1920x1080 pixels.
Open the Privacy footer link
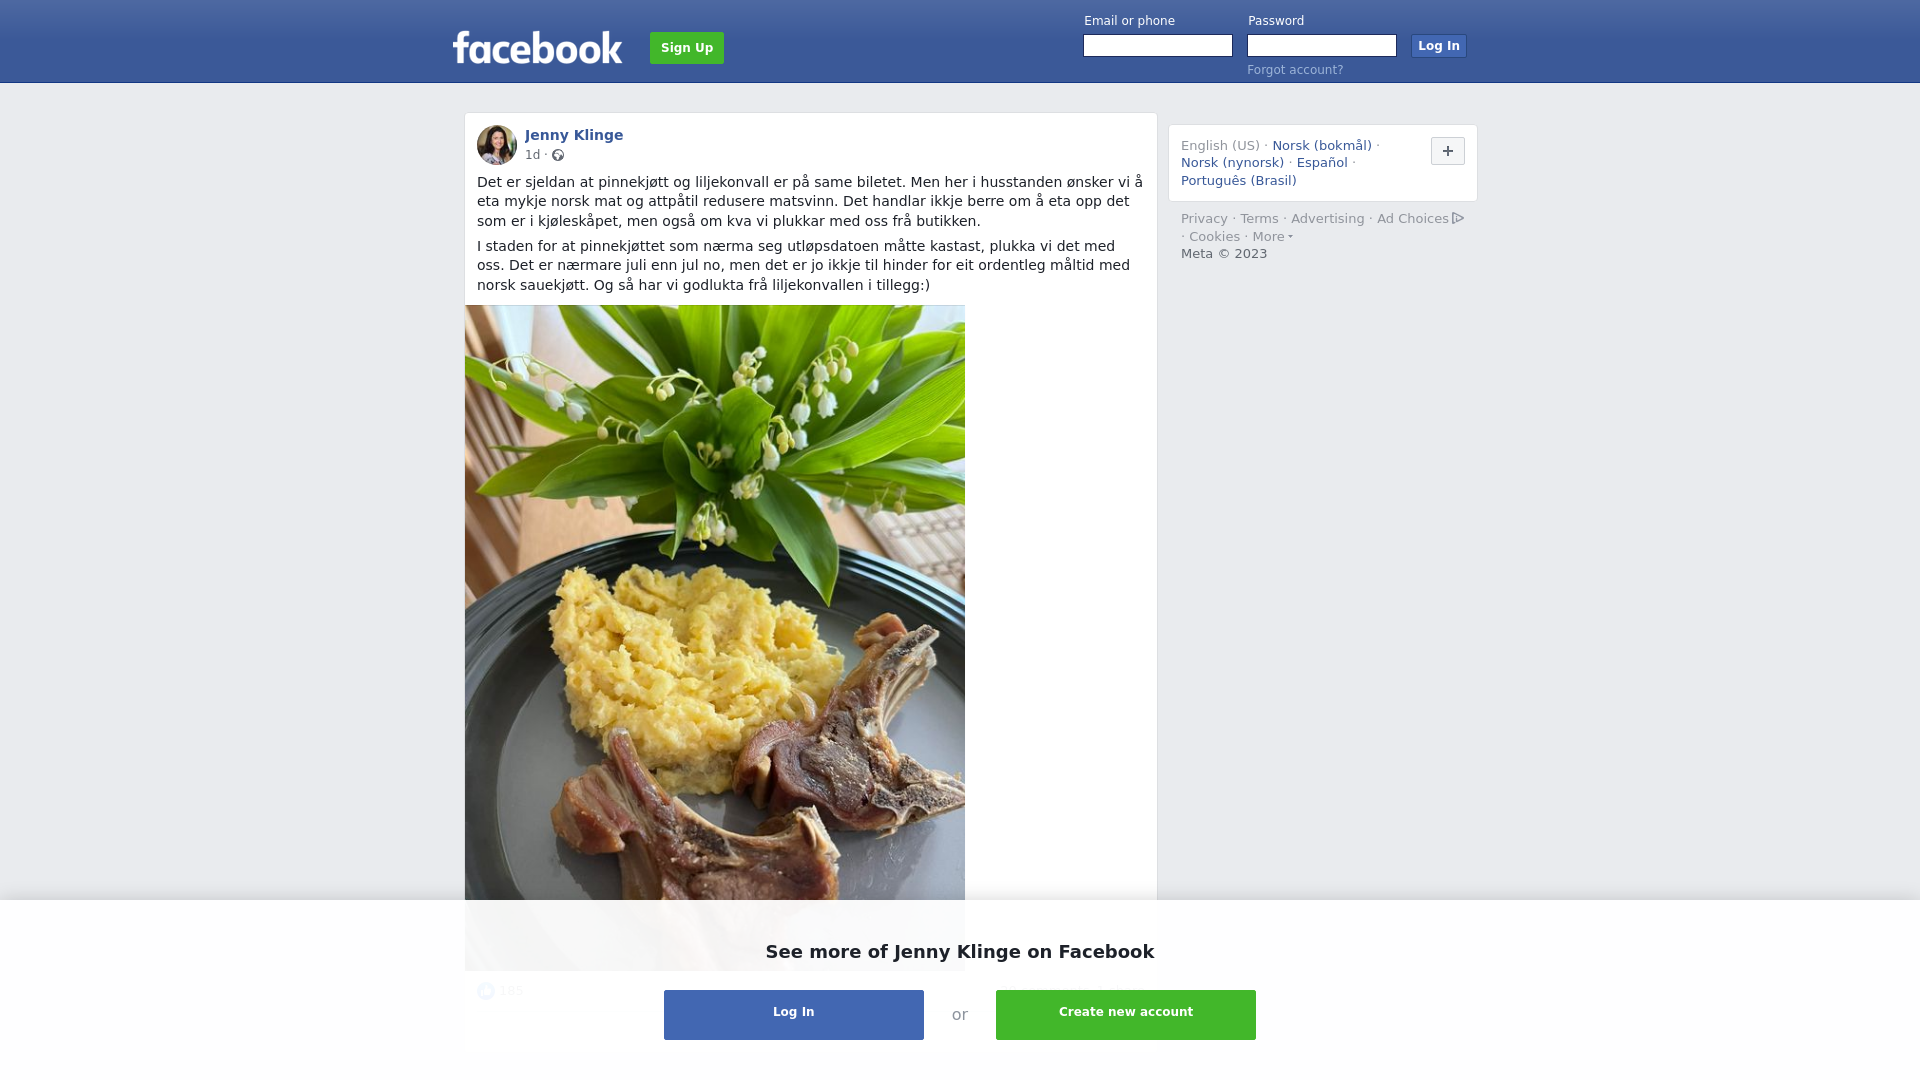[1204, 219]
